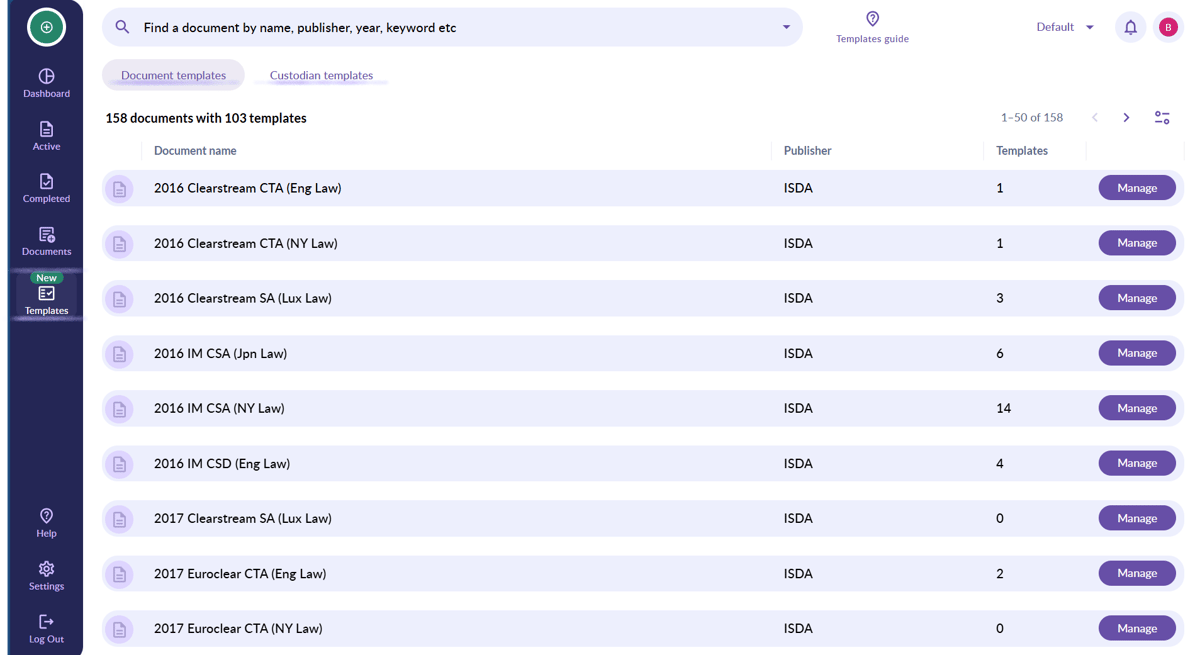Manage 2017 Euroclear CTA (Eng Law)
Screen dimensions: 1200x655
click(1137, 573)
